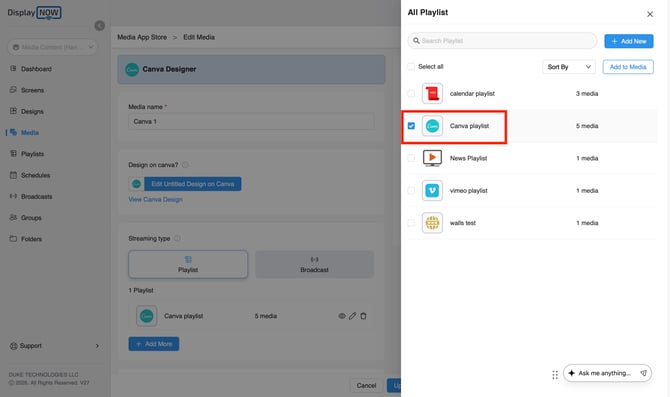The image size is (670, 397).
Task: Click the 3 media count text
Action: point(587,94)
